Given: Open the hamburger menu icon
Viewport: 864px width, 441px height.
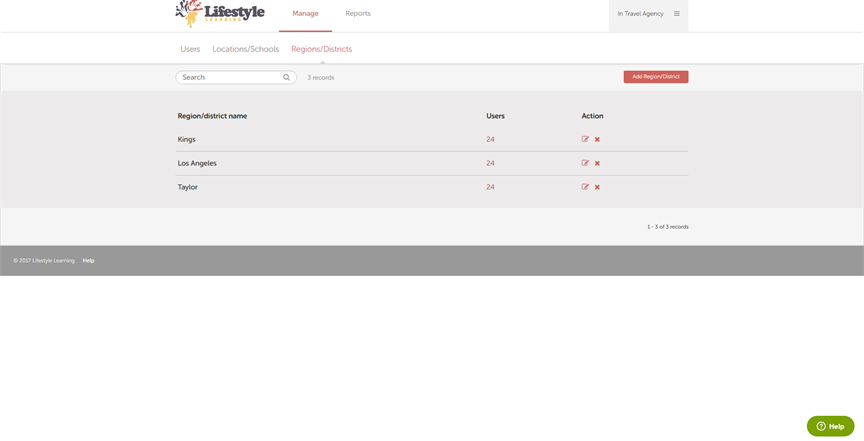Looking at the screenshot, I should [x=677, y=14].
